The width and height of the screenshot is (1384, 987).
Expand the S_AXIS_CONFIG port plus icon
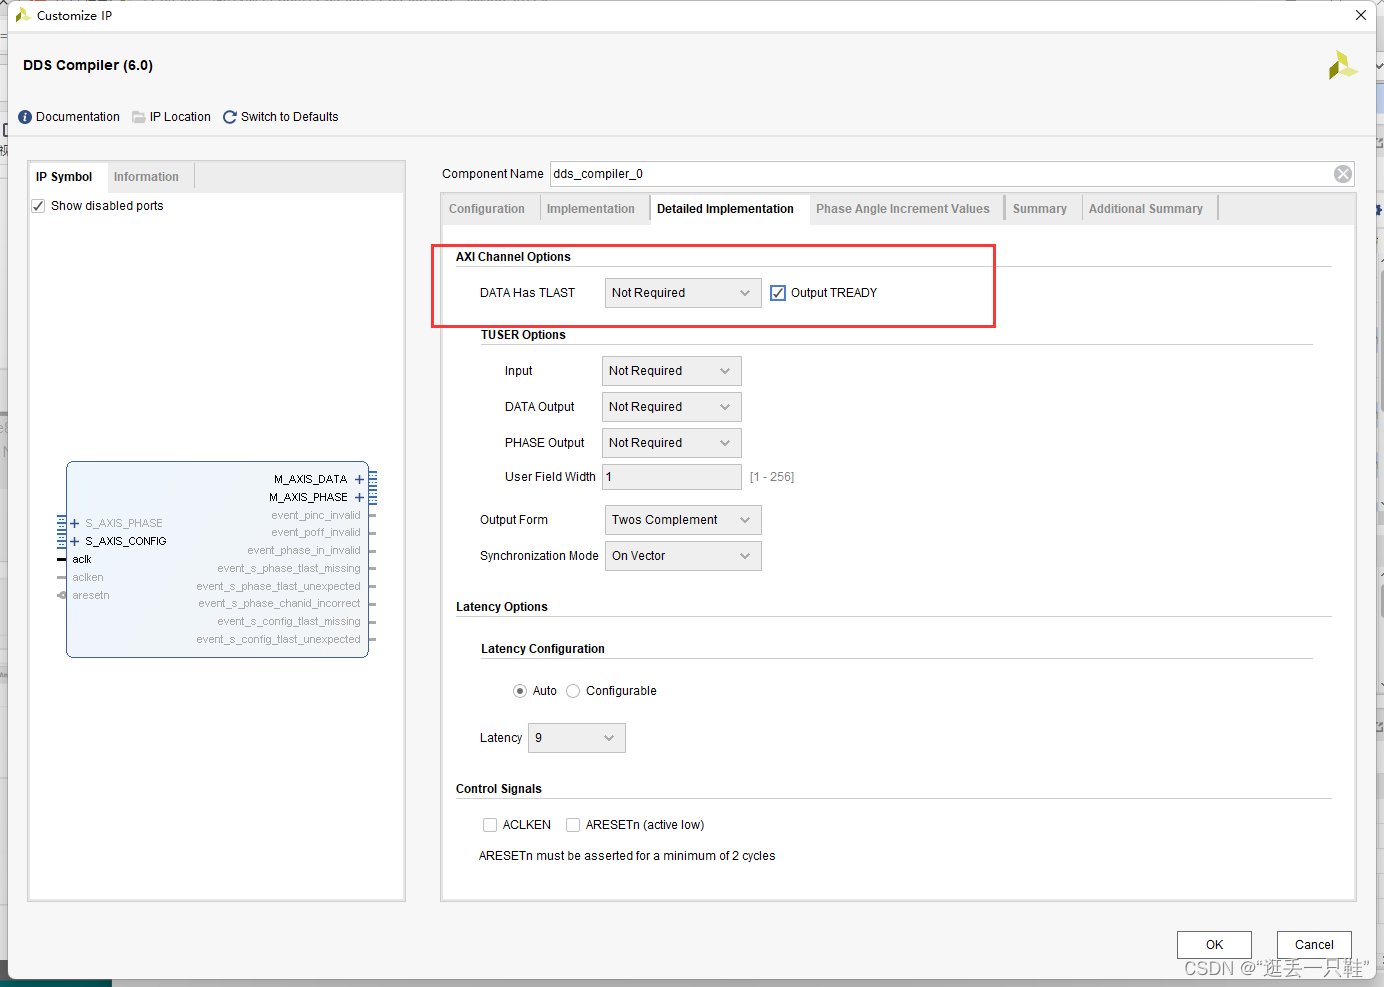pyautogui.click(x=74, y=541)
